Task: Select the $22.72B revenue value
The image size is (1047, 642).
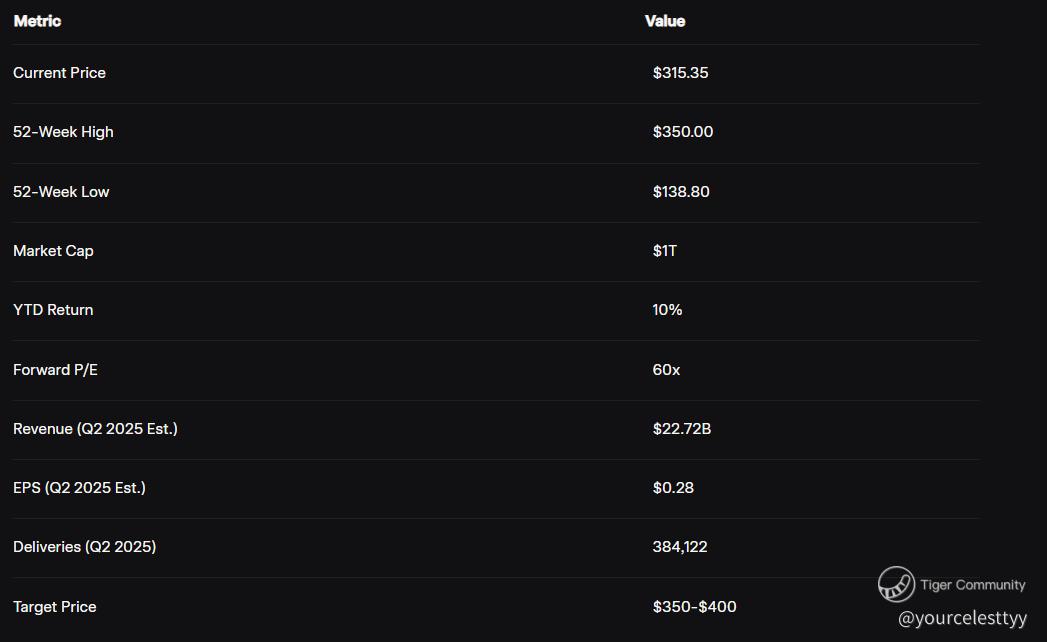Action: [x=682, y=429]
